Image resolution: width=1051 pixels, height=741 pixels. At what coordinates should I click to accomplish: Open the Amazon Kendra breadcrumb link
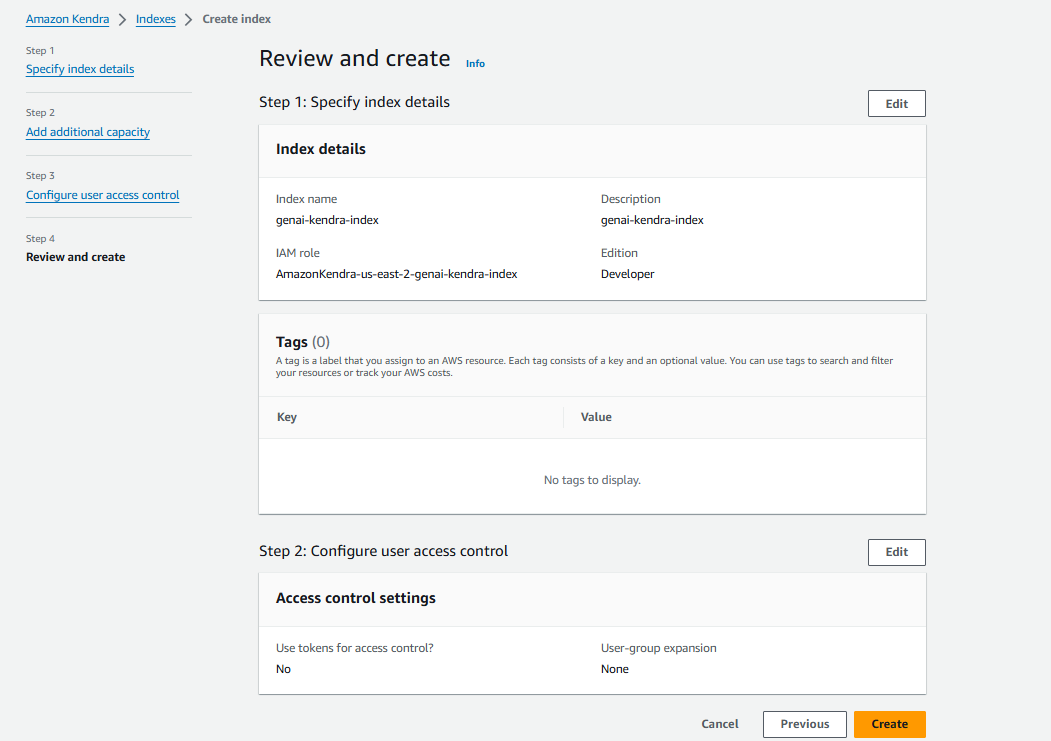(x=67, y=18)
